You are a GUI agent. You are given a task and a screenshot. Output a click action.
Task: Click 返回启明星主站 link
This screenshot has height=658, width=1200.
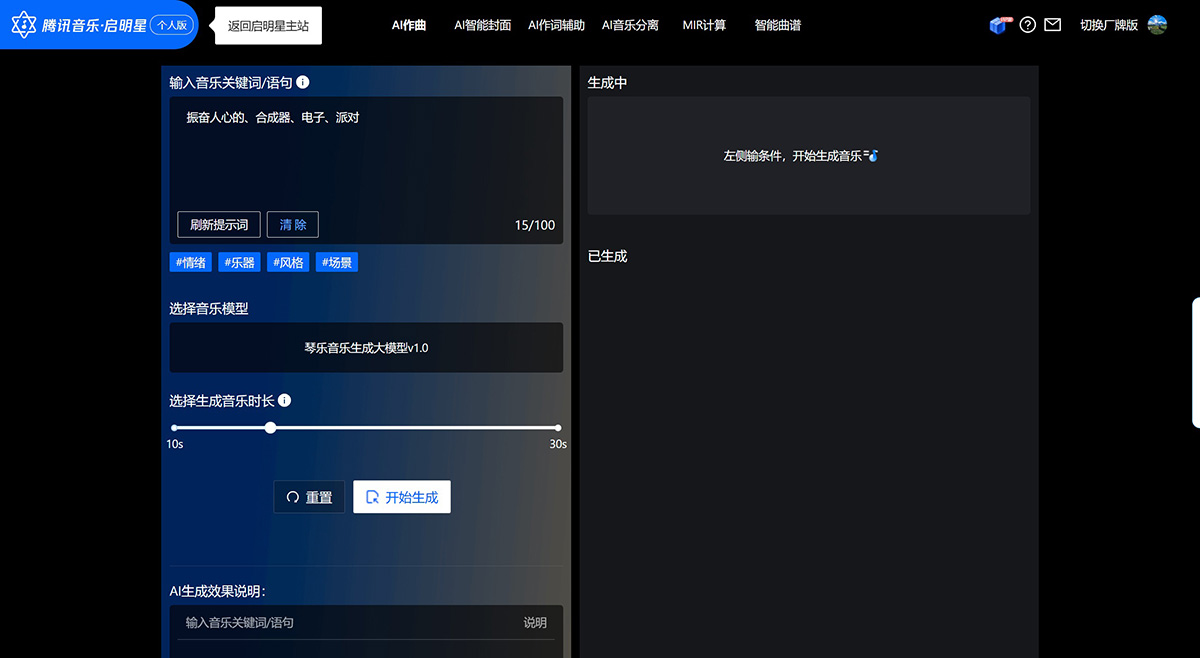click(x=266, y=24)
